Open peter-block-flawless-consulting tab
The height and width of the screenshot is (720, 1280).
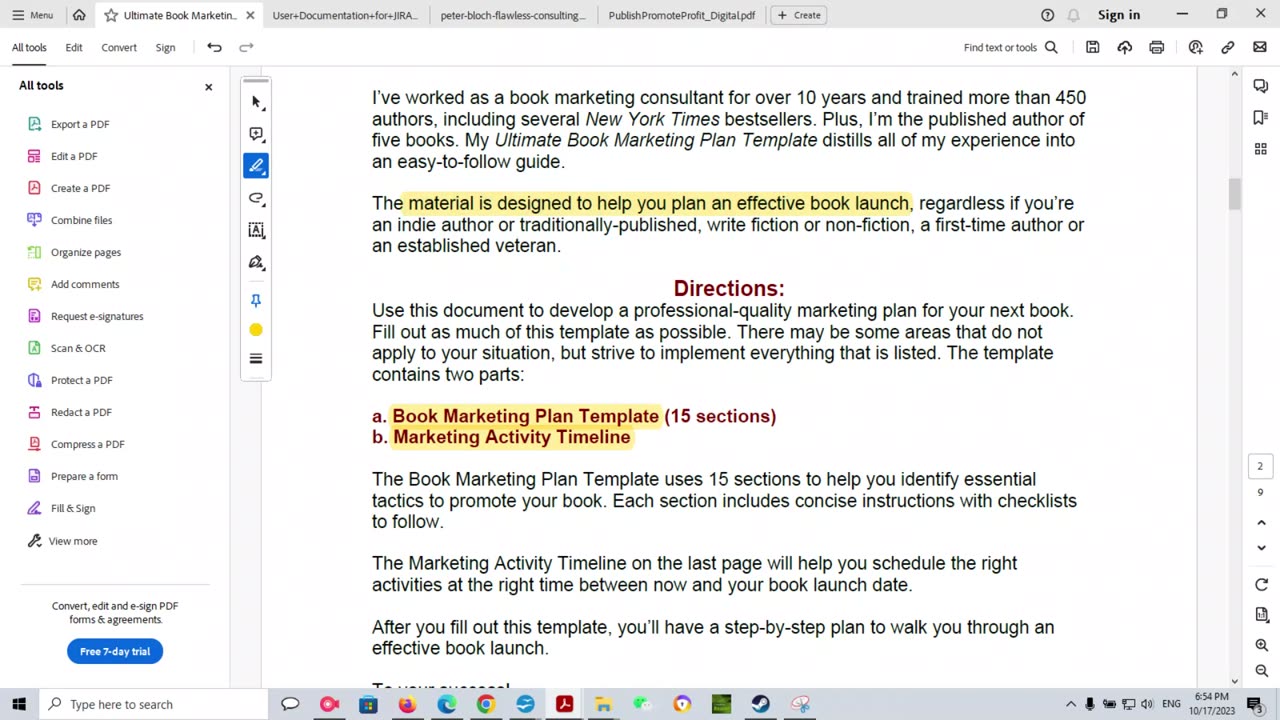[513, 15]
